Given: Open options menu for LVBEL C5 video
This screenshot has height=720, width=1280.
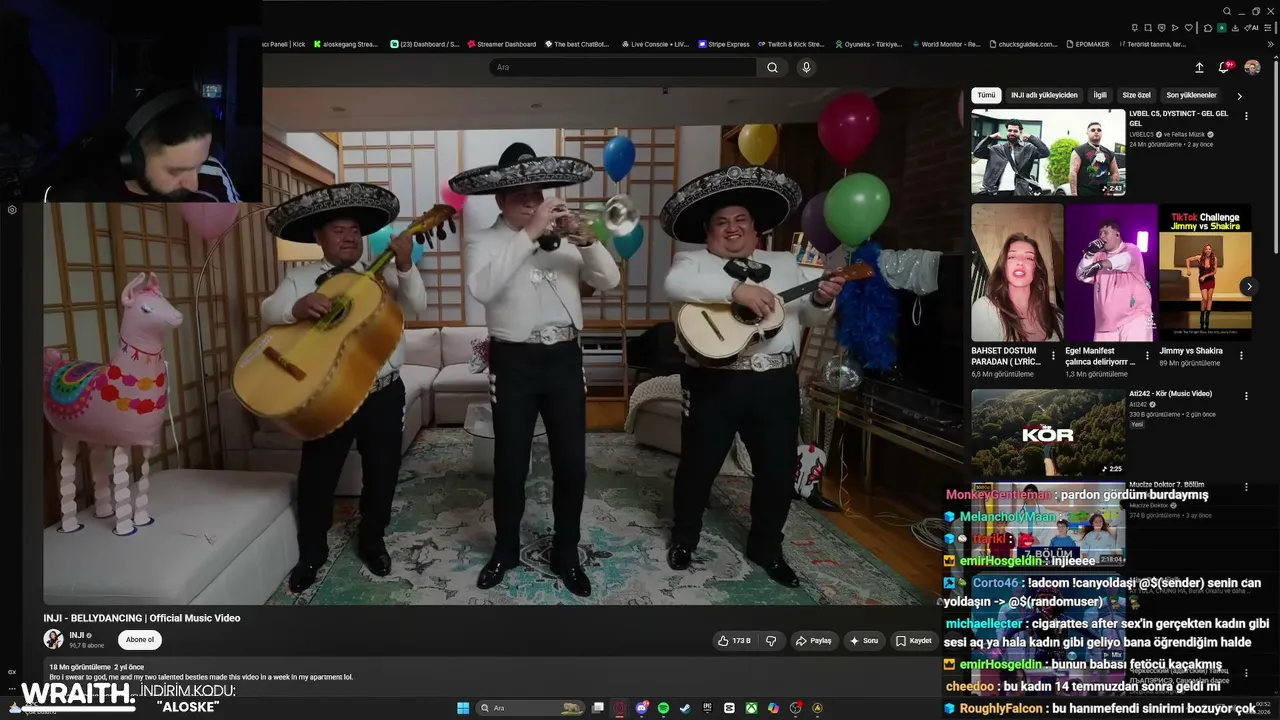Looking at the screenshot, I should point(1246,116).
